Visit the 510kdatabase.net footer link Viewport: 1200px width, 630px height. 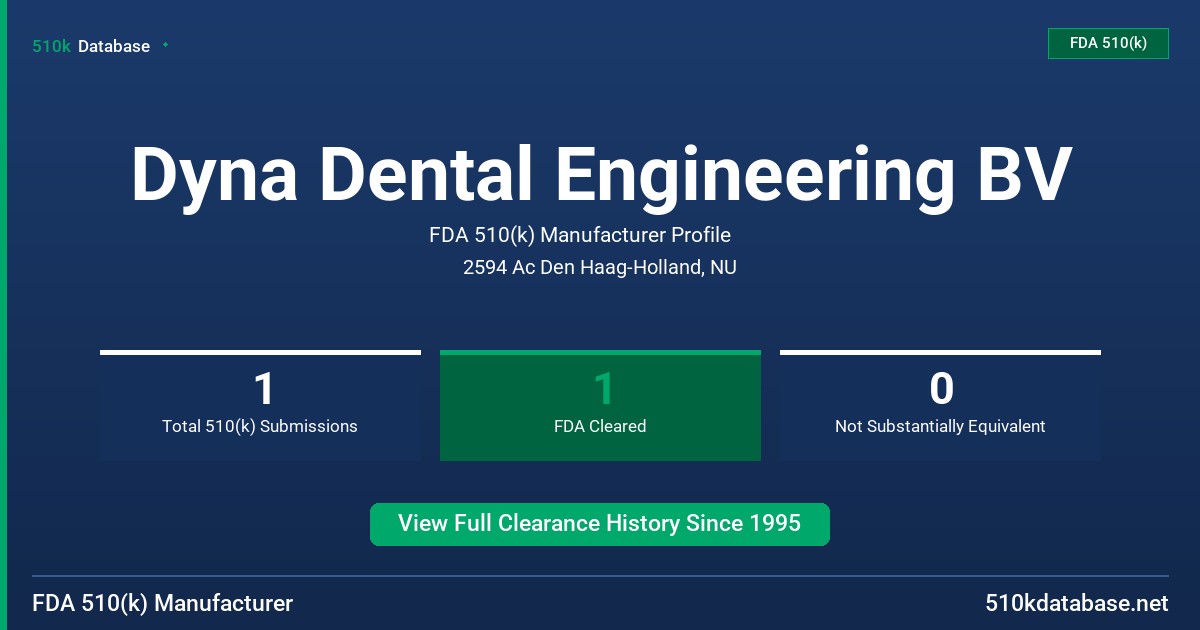pos(1076,604)
